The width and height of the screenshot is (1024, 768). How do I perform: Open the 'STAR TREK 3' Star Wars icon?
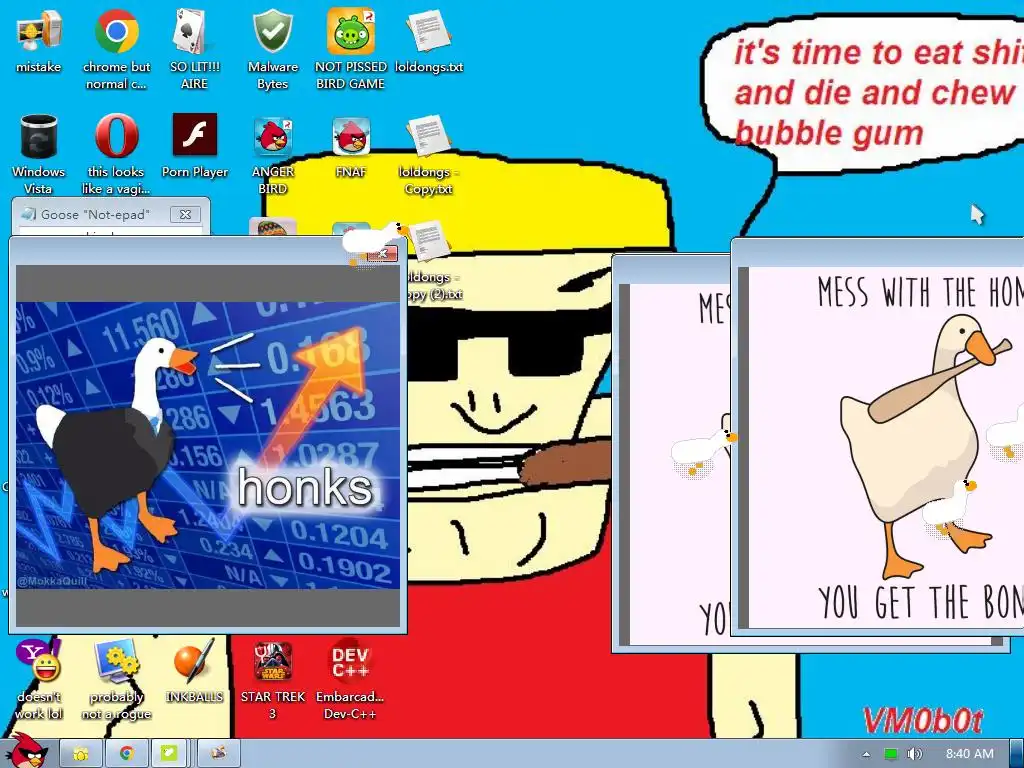point(272,679)
